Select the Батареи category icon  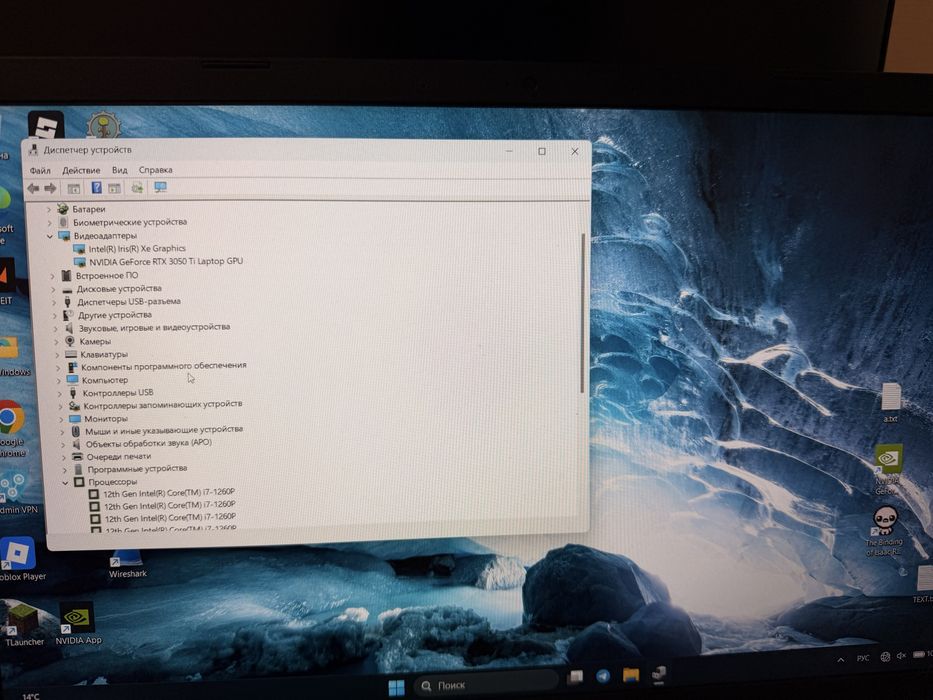(62, 209)
